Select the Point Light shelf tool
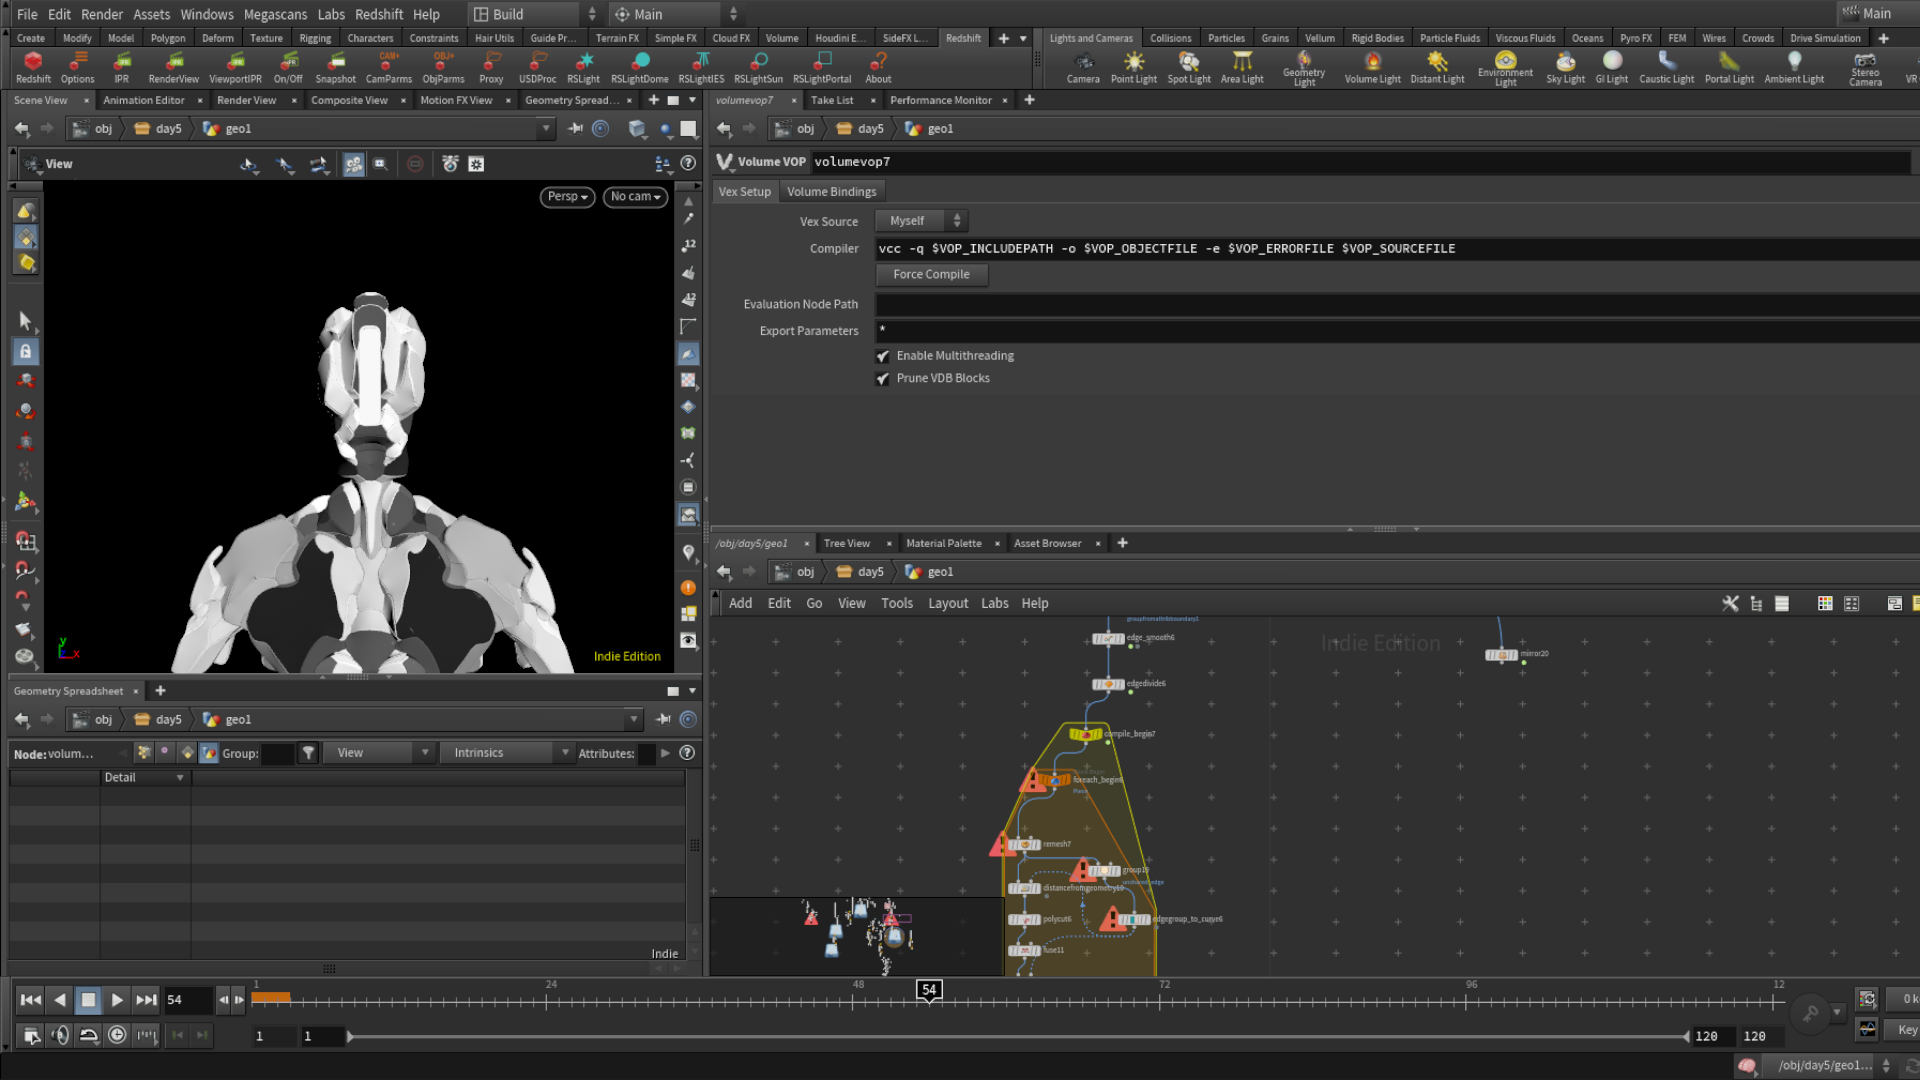Screen dimensions: 1920x1080 pyautogui.click(x=1133, y=67)
